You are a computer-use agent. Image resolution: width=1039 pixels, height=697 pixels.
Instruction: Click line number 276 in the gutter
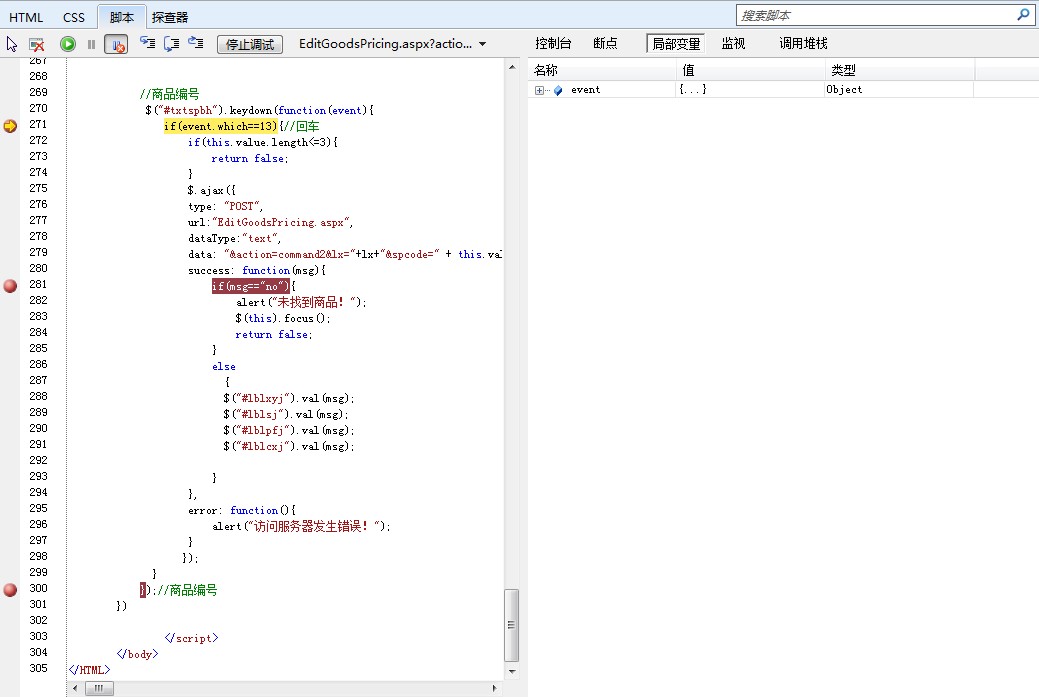pos(38,204)
